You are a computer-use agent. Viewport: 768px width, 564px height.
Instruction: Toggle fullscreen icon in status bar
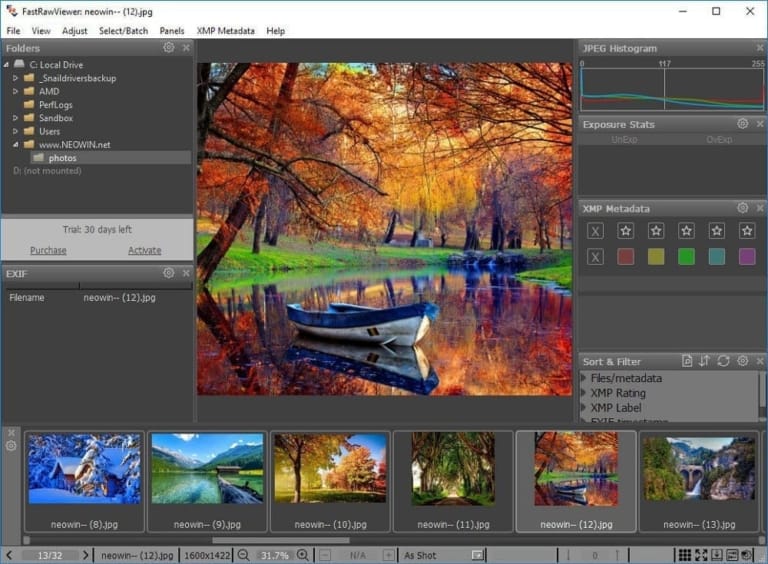click(701, 555)
